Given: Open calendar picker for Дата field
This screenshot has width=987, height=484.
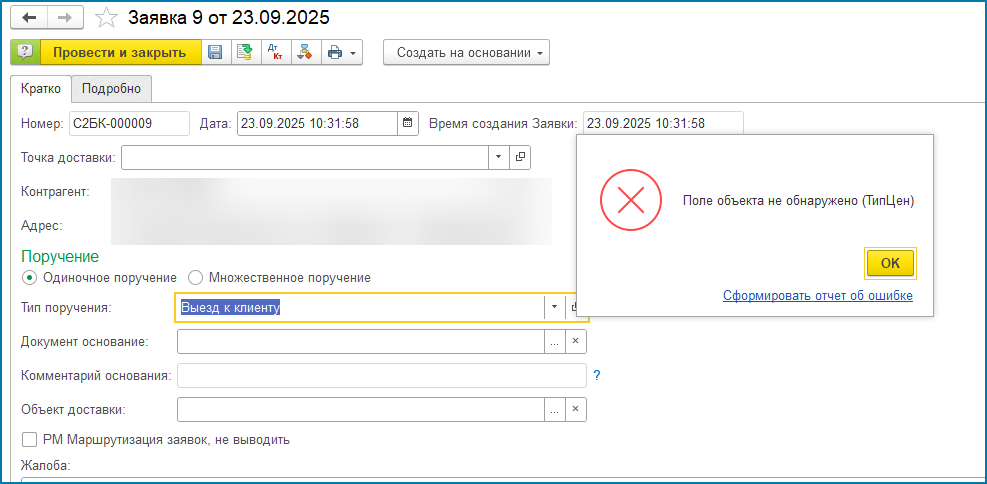Looking at the screenshot, I should click(x=407, y=124).
